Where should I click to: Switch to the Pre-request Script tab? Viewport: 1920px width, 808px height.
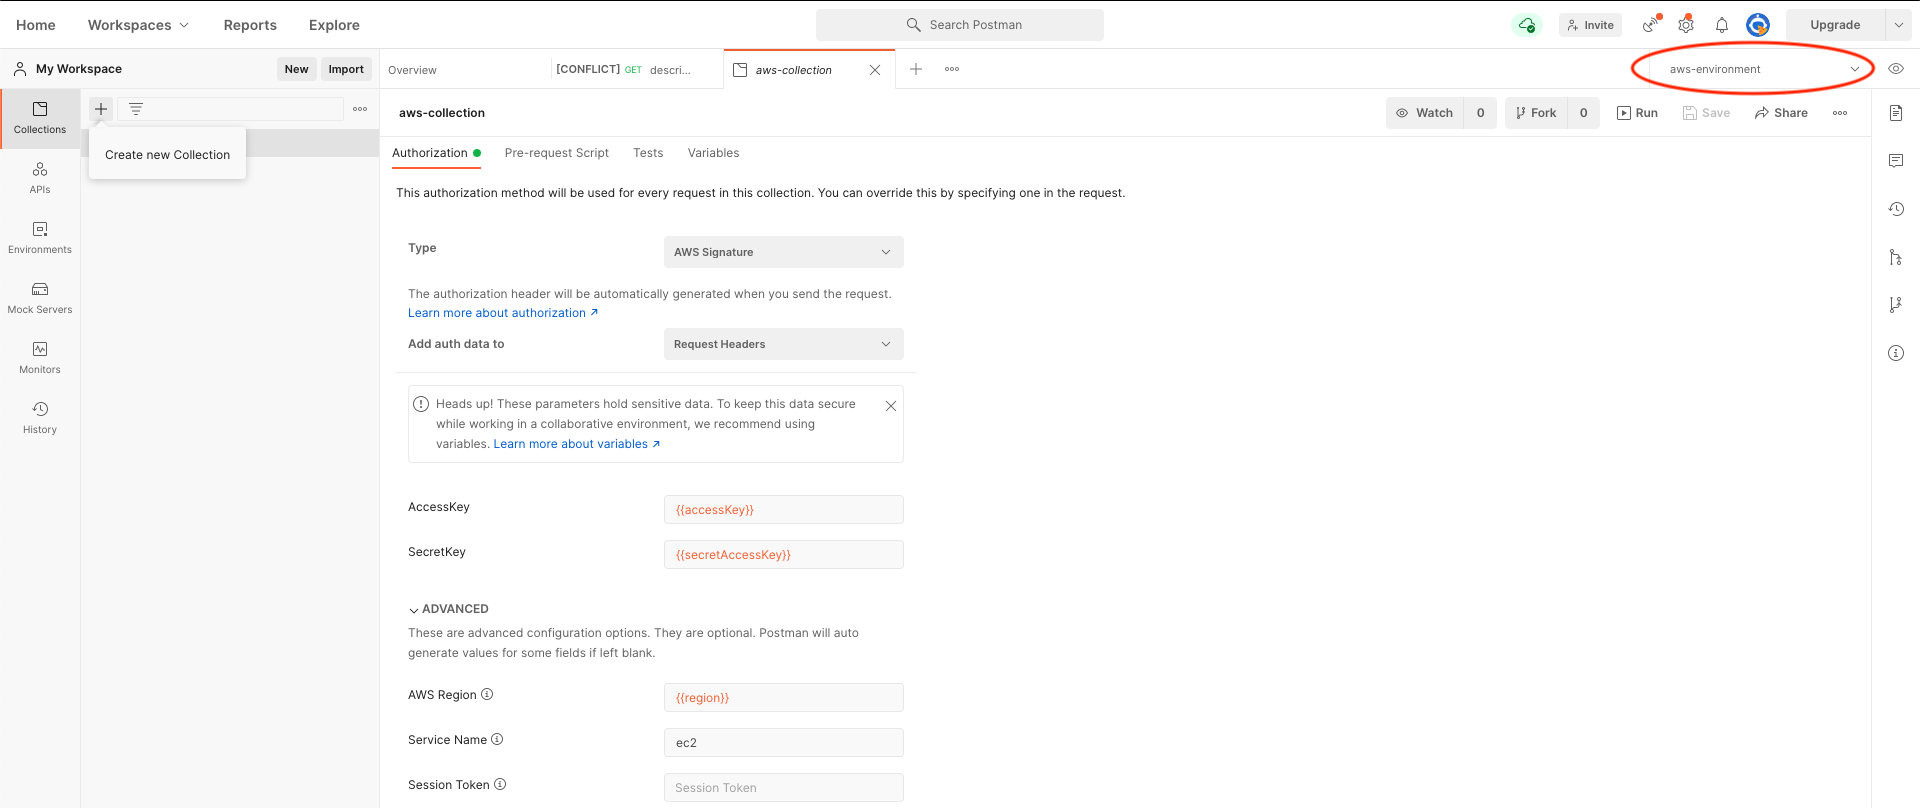(556, 153)
